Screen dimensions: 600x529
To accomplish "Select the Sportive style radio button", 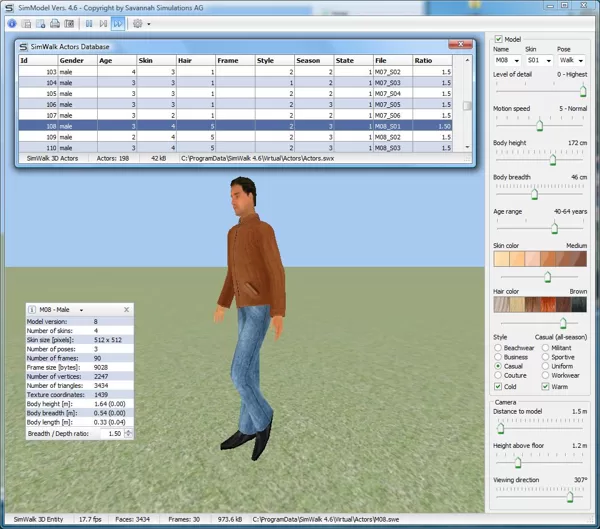I will [546, 357].
